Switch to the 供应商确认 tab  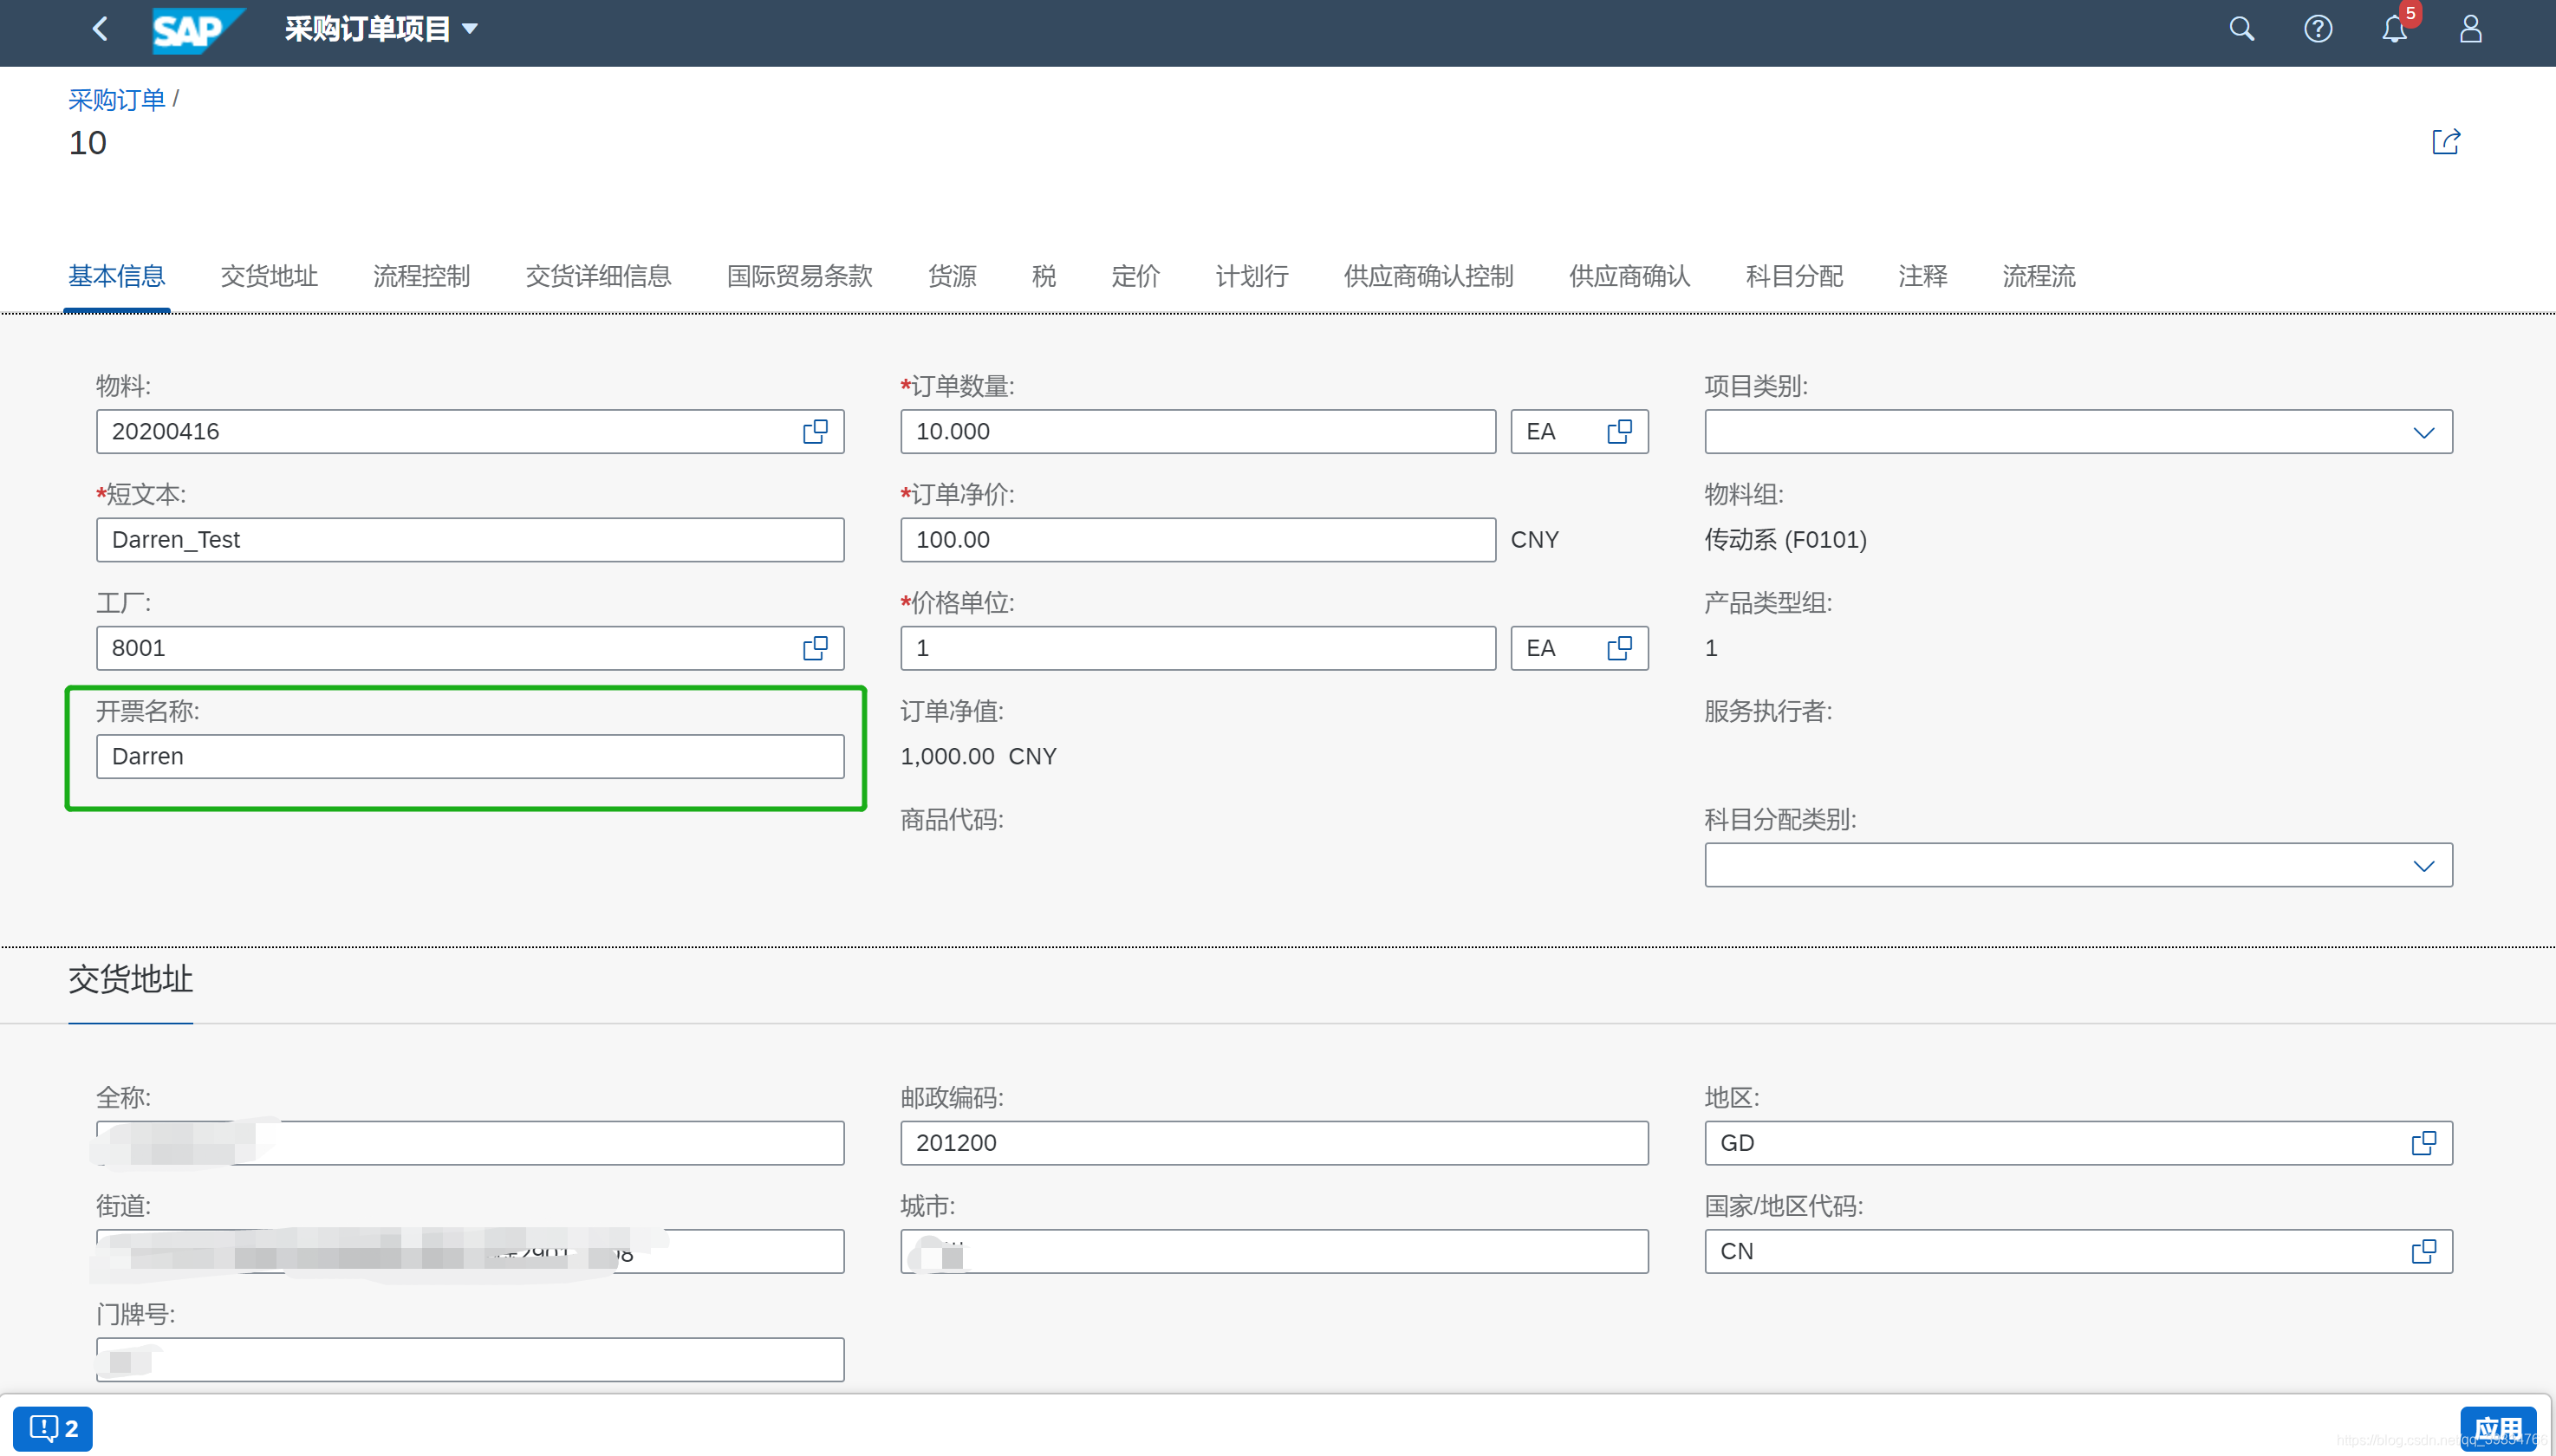click(1629, 276)
